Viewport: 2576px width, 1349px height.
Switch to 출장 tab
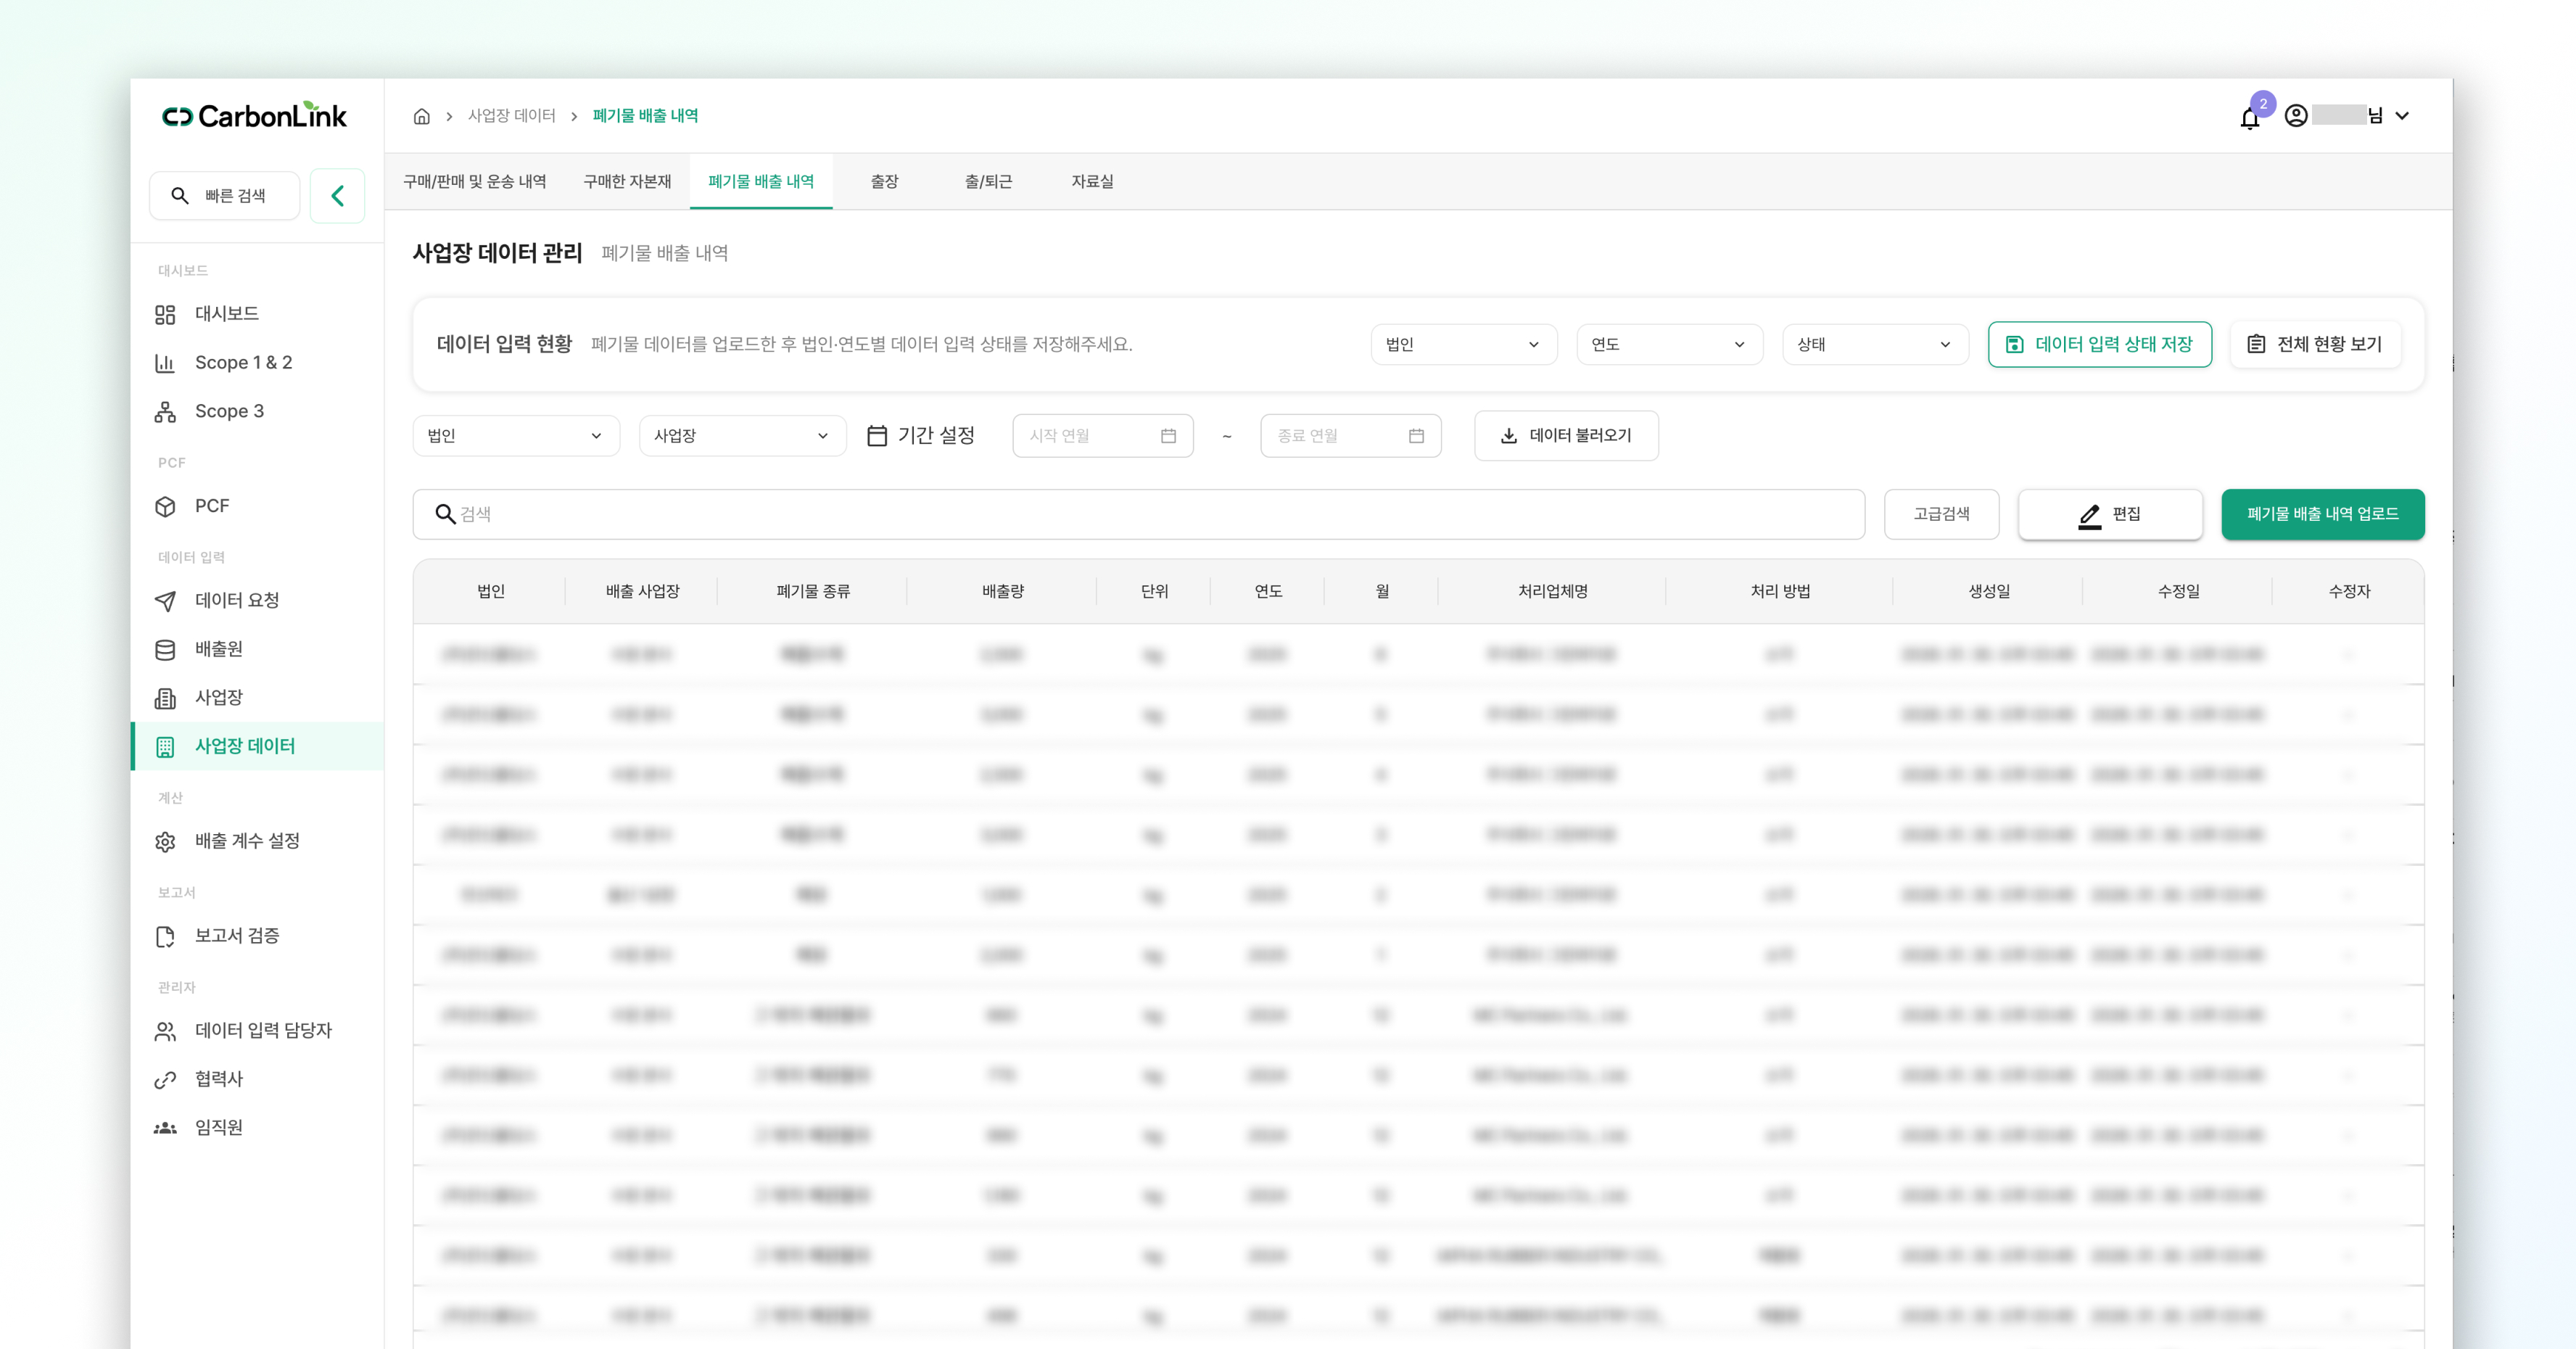click(x=885, y=182)
